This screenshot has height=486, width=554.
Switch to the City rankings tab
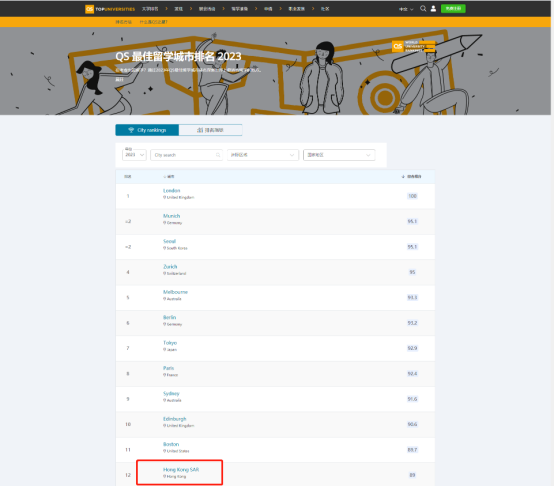click(x=147, y=130)
